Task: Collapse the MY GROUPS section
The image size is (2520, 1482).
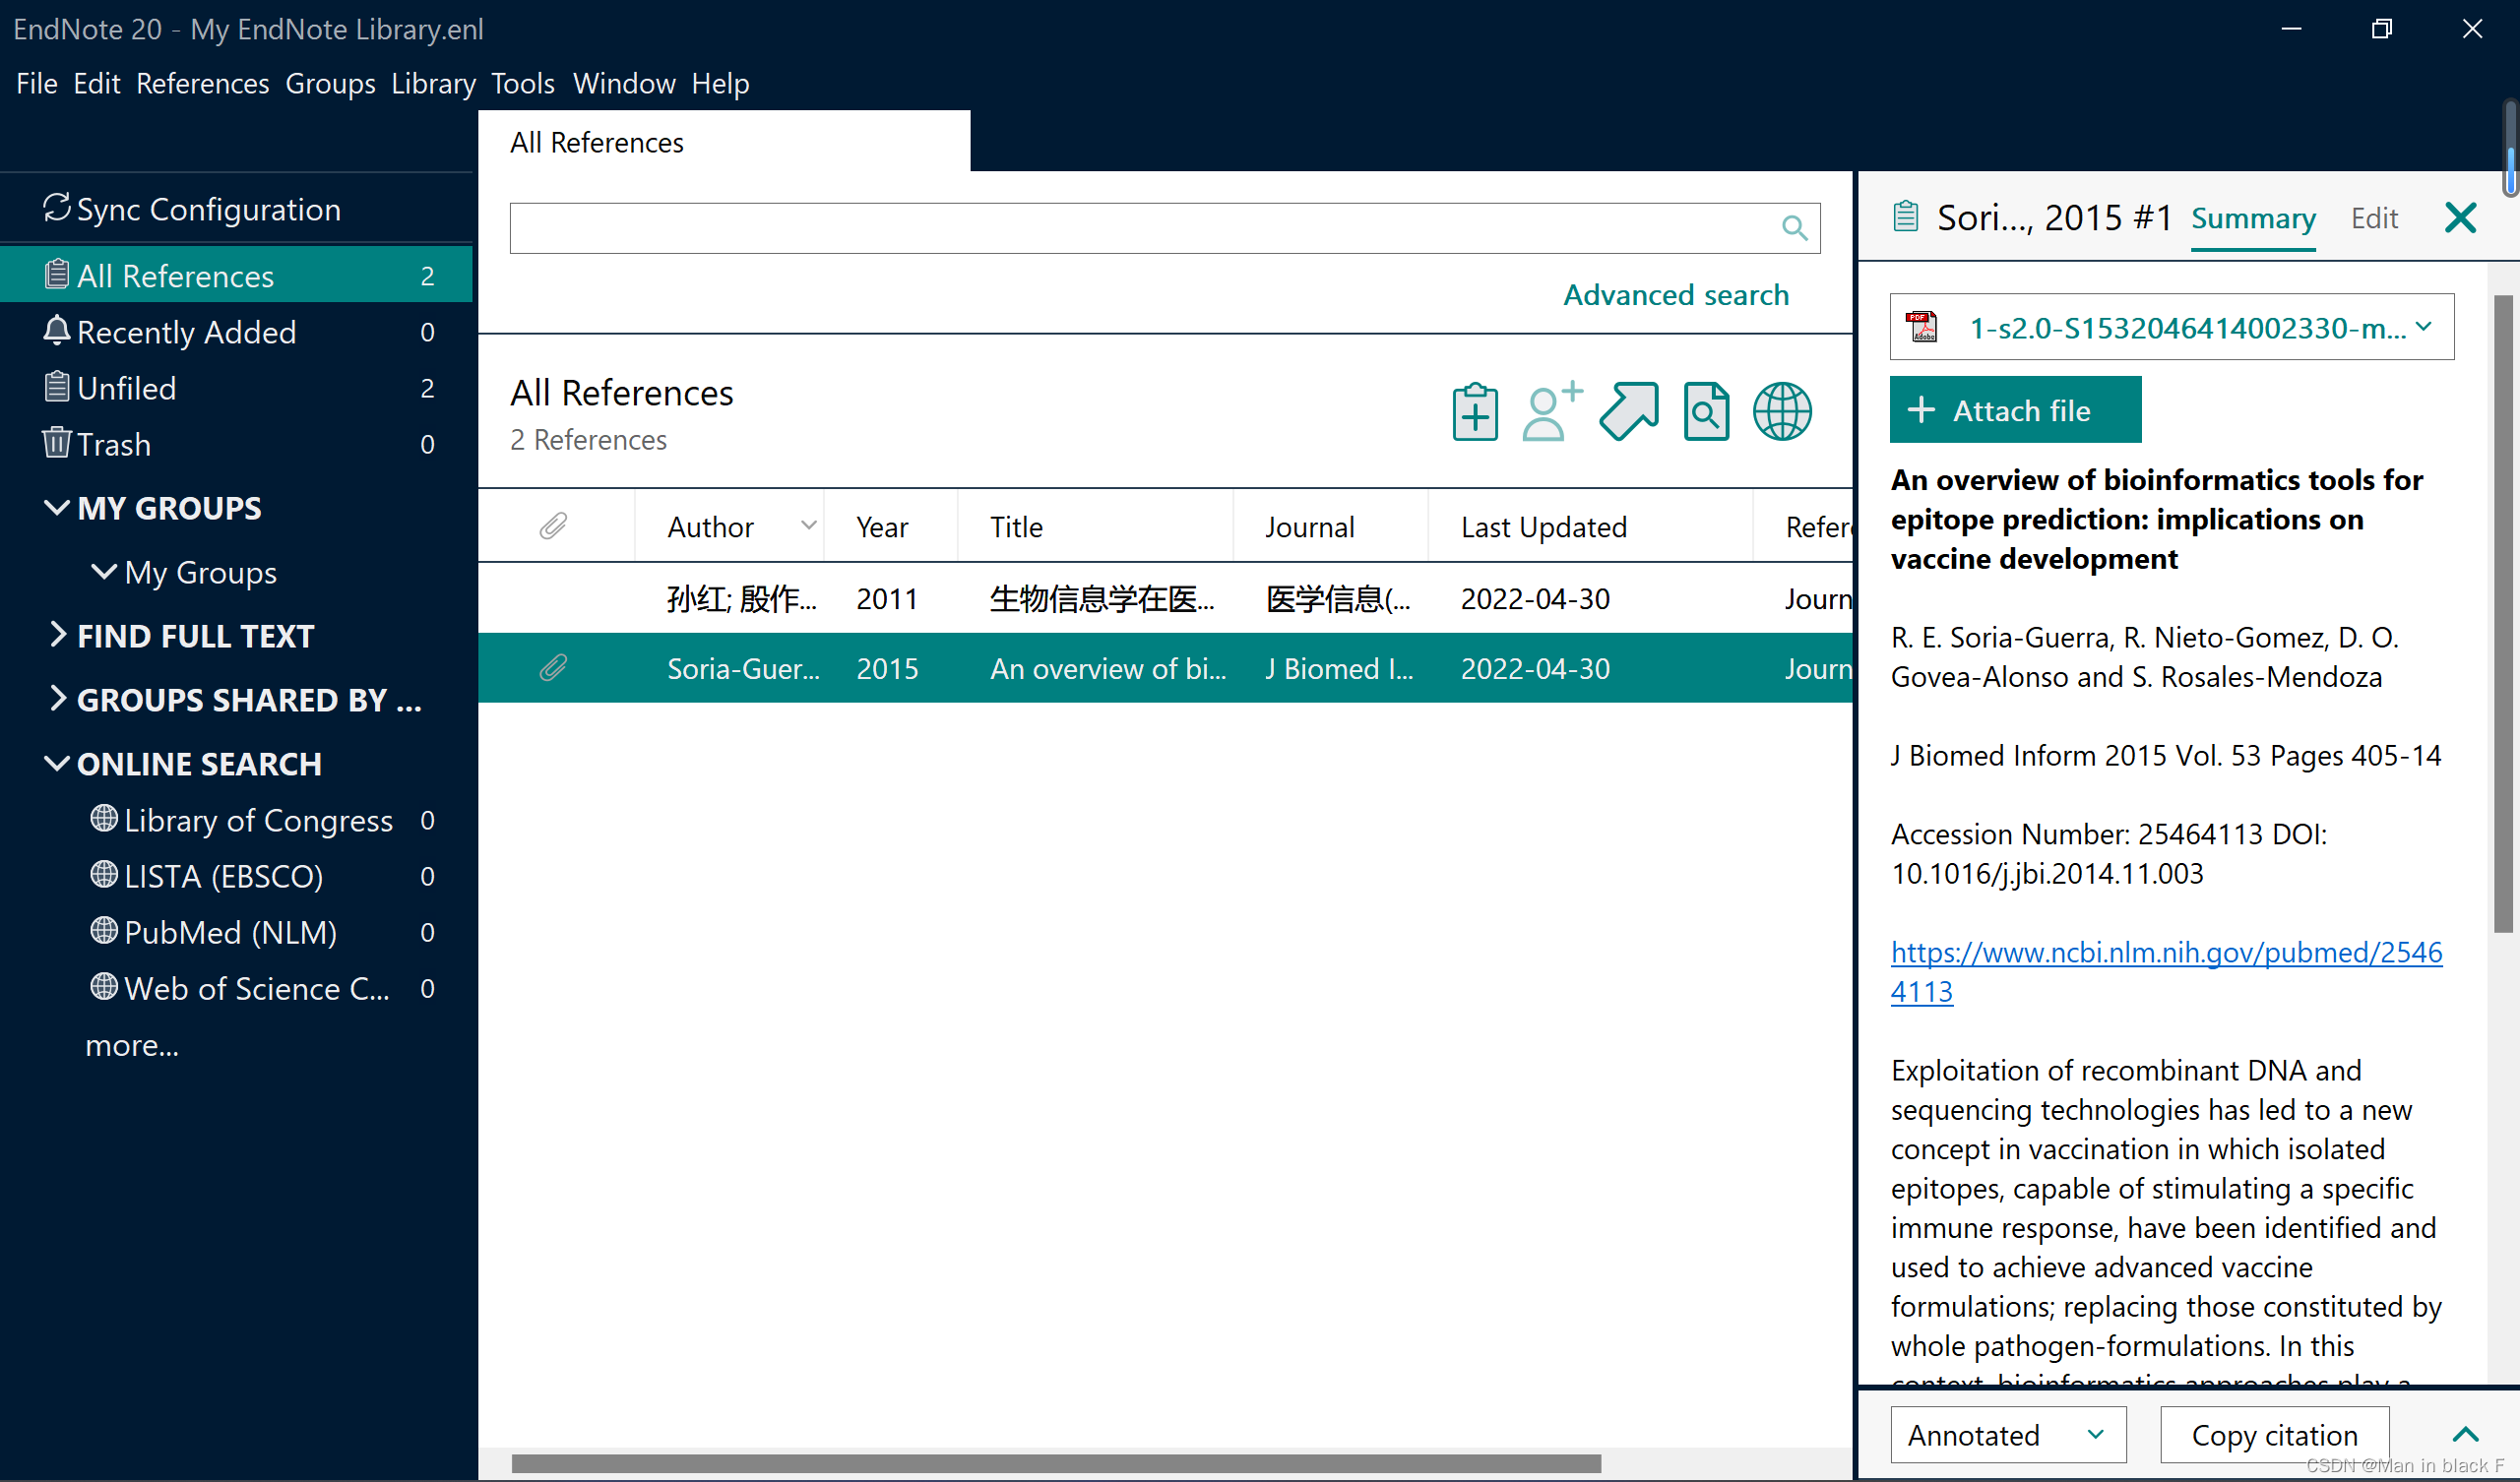Action: point(57,507)
